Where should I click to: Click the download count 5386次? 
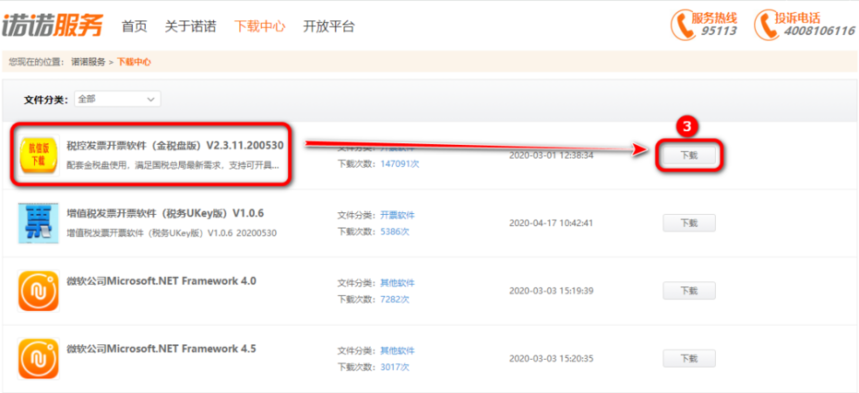click(395, 231)
